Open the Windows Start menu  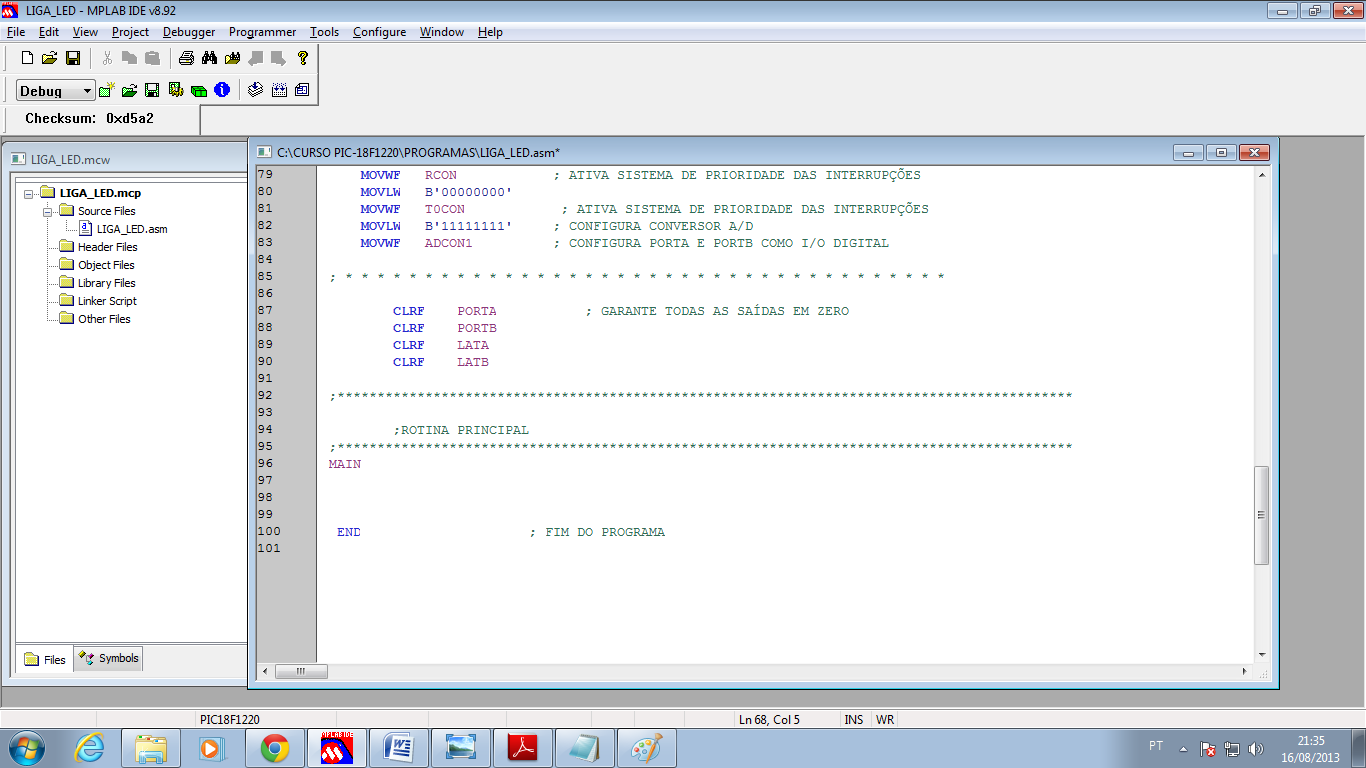[x=26, y=747]
